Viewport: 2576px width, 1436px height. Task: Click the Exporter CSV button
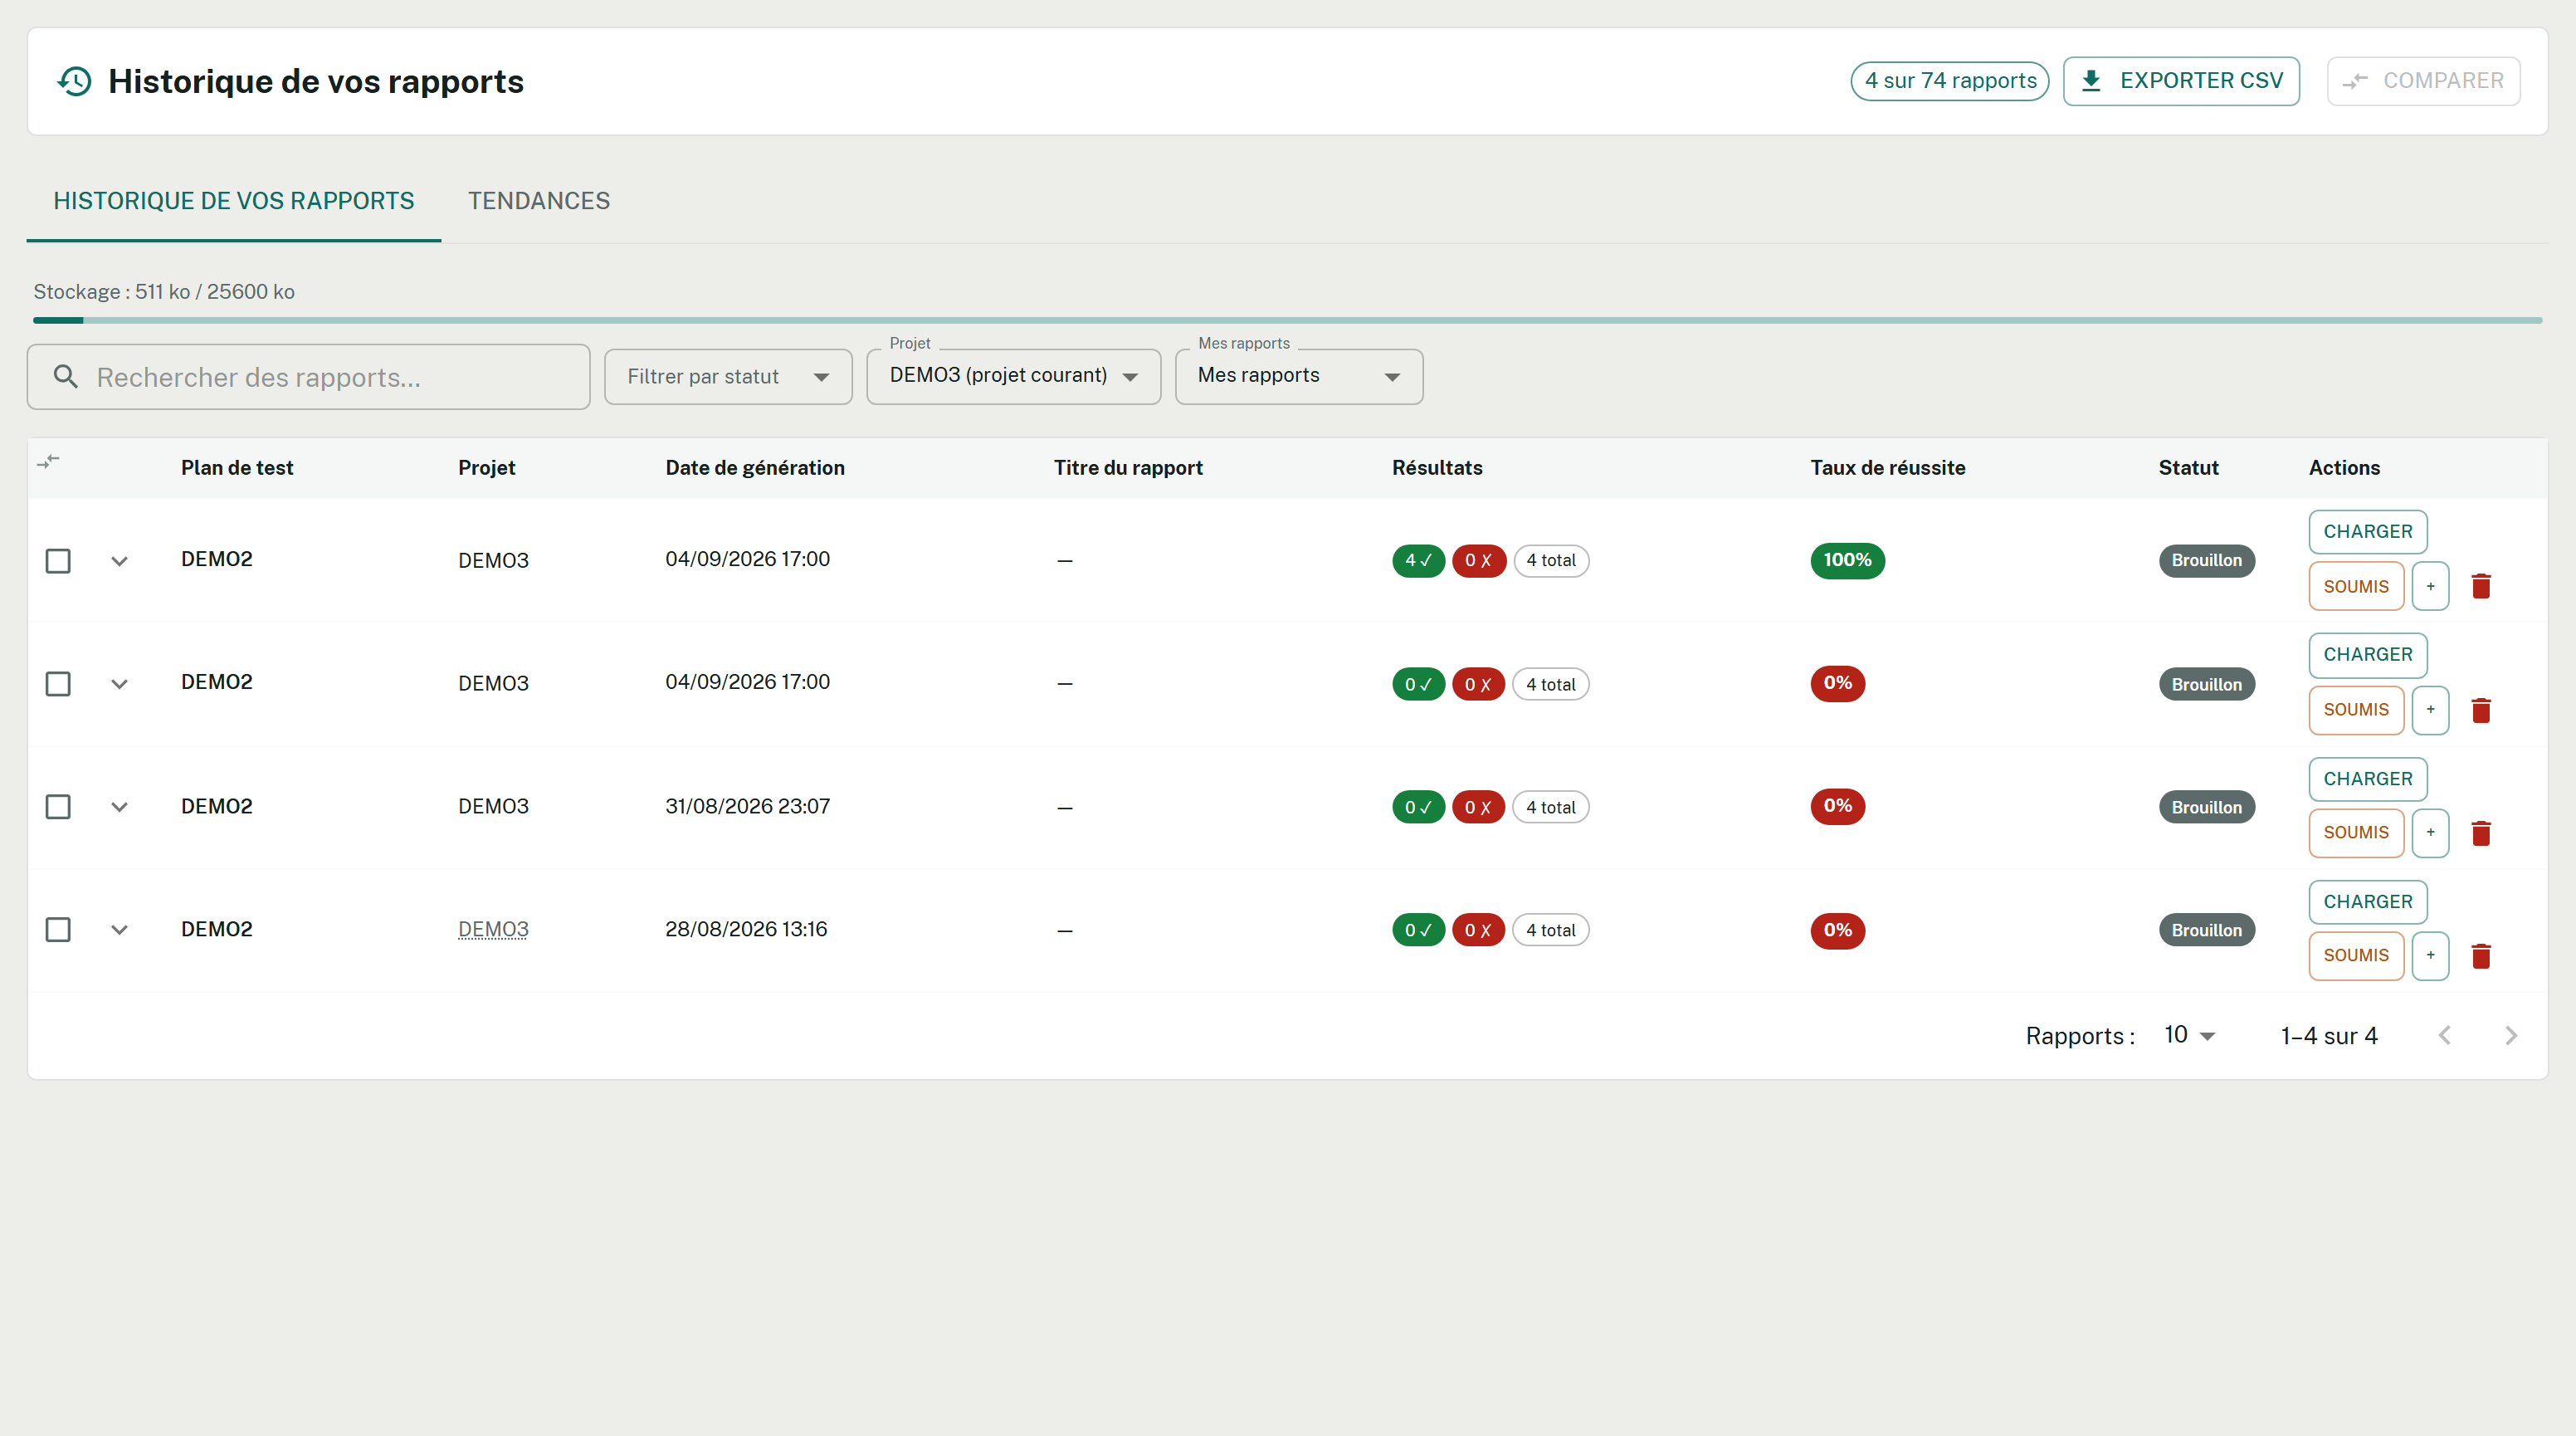coord(2181,81)
